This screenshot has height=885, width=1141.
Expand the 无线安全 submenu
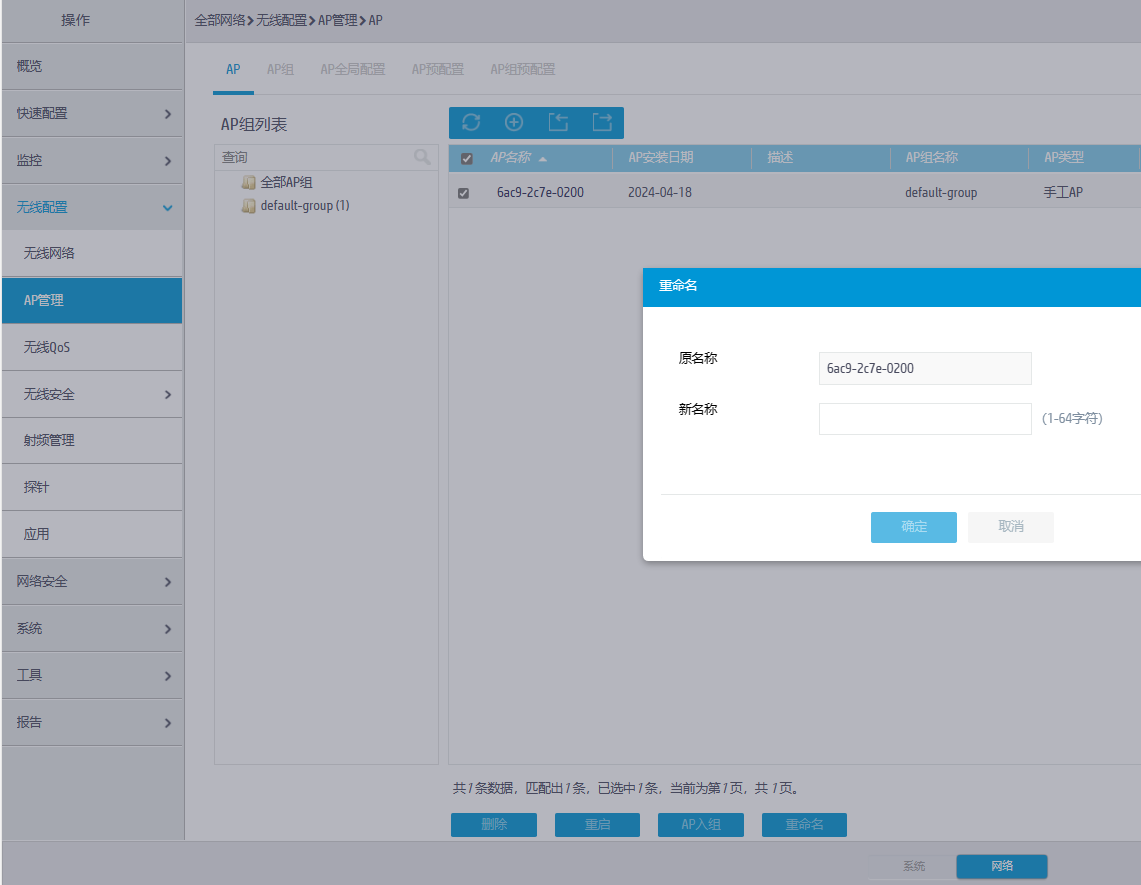167,395
